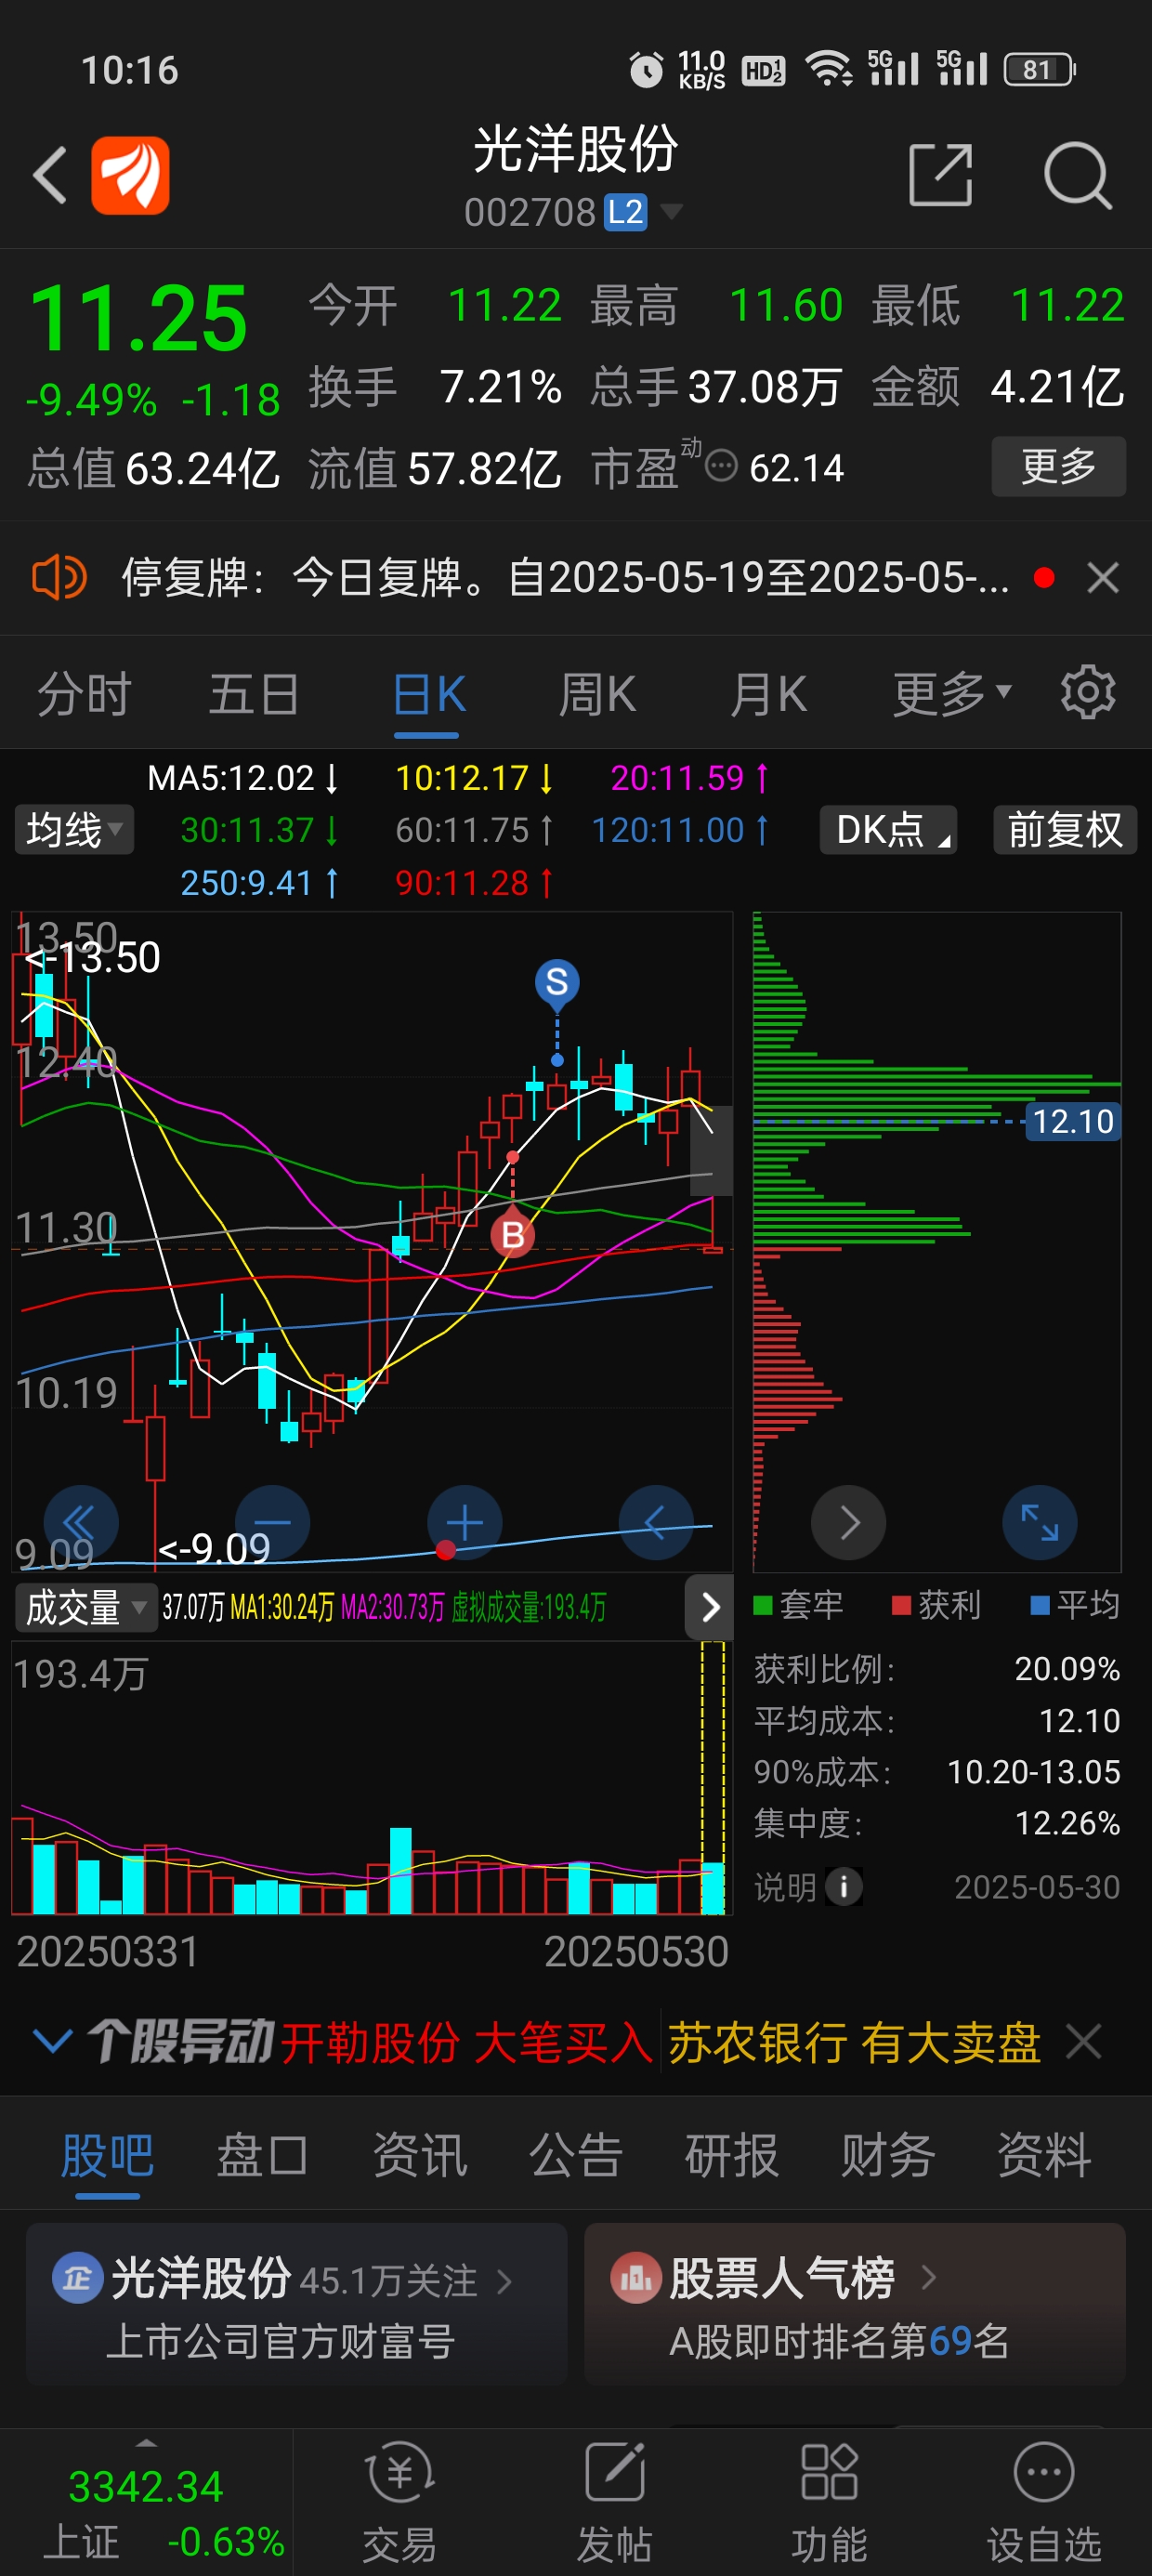Switch to the 财务 tab
1152x2576 pixels.
tap(887, 2155)
